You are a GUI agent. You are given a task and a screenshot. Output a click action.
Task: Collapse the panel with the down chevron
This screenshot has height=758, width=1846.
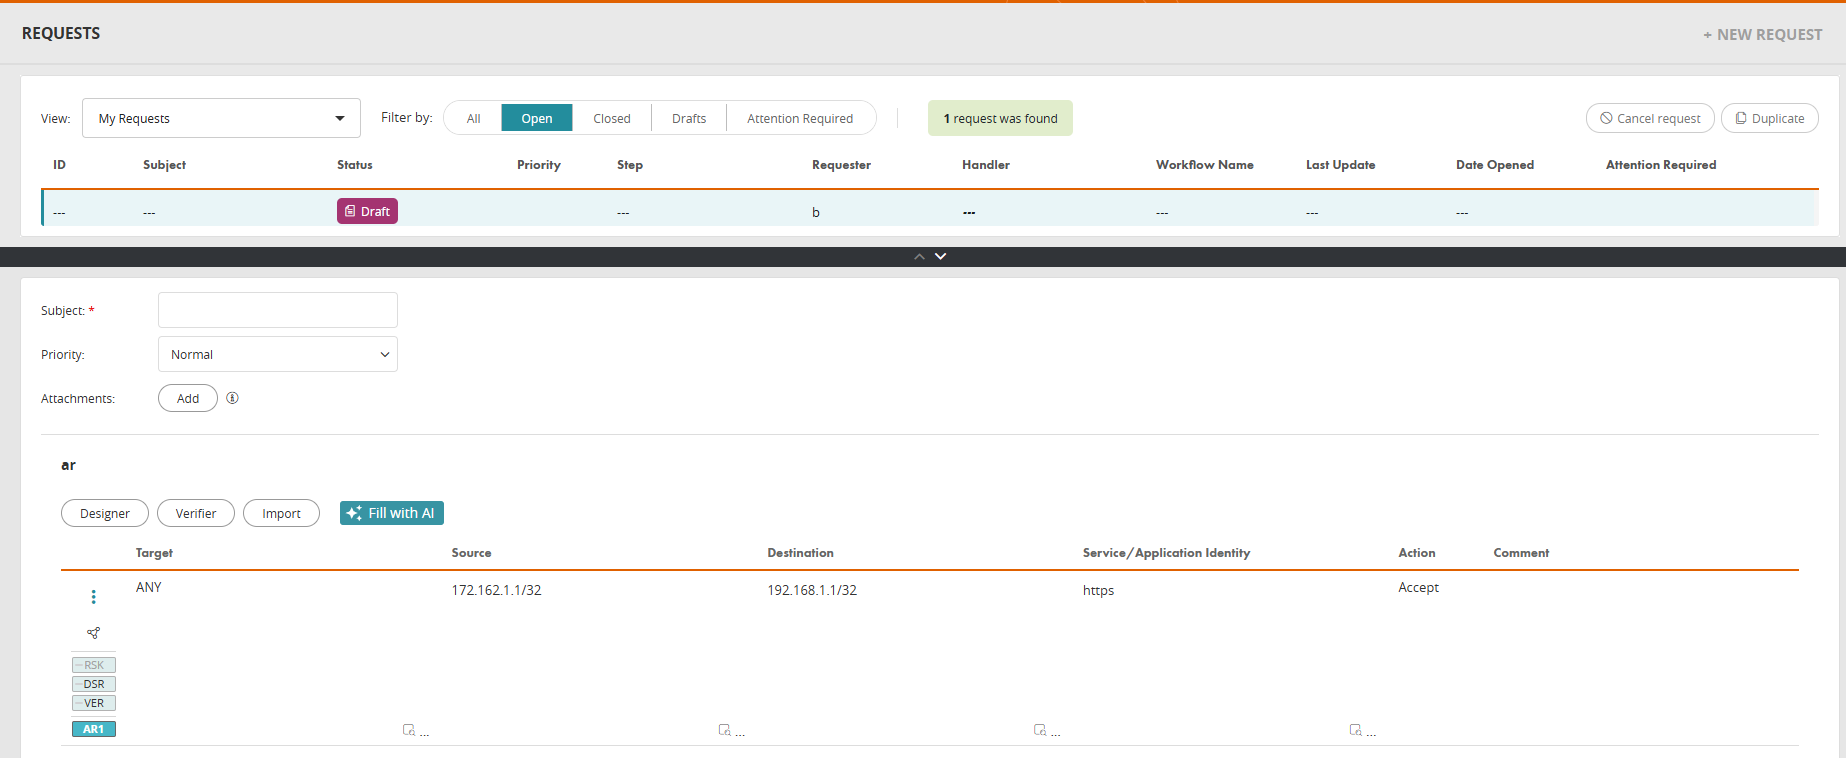(x=940, y=257)
